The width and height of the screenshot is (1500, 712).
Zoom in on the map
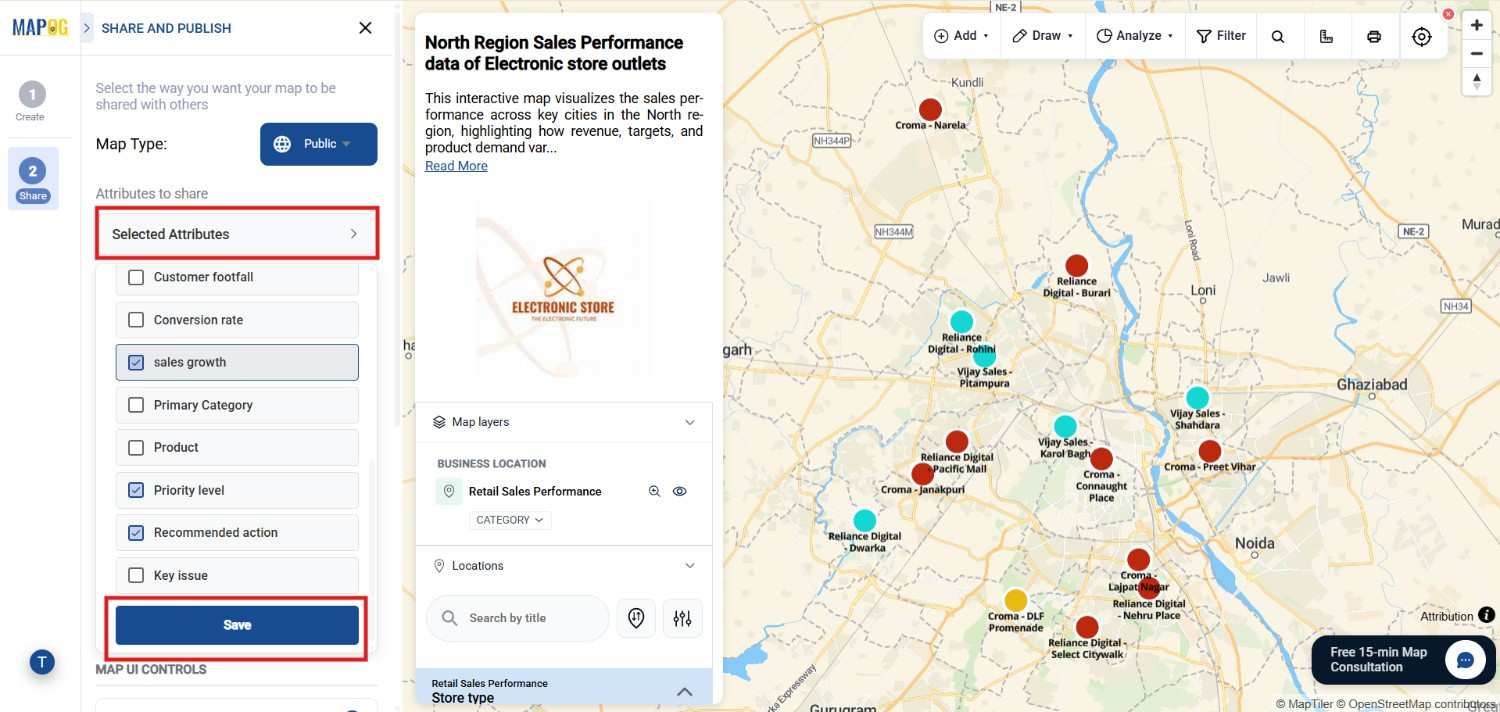coord(1477,25)
